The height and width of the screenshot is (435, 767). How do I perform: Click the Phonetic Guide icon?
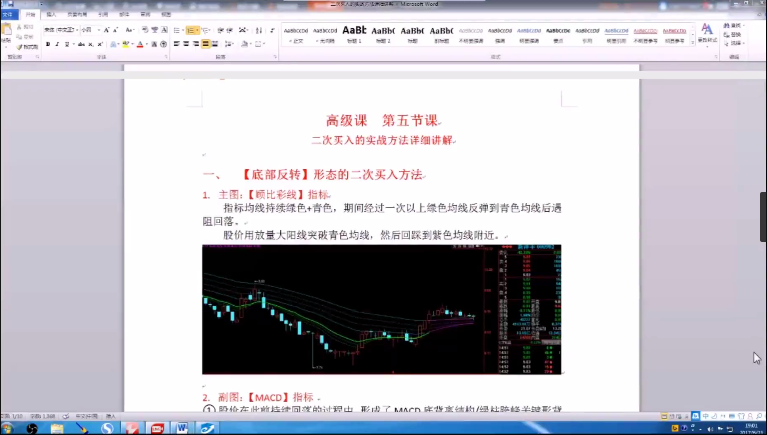[155, 30]
